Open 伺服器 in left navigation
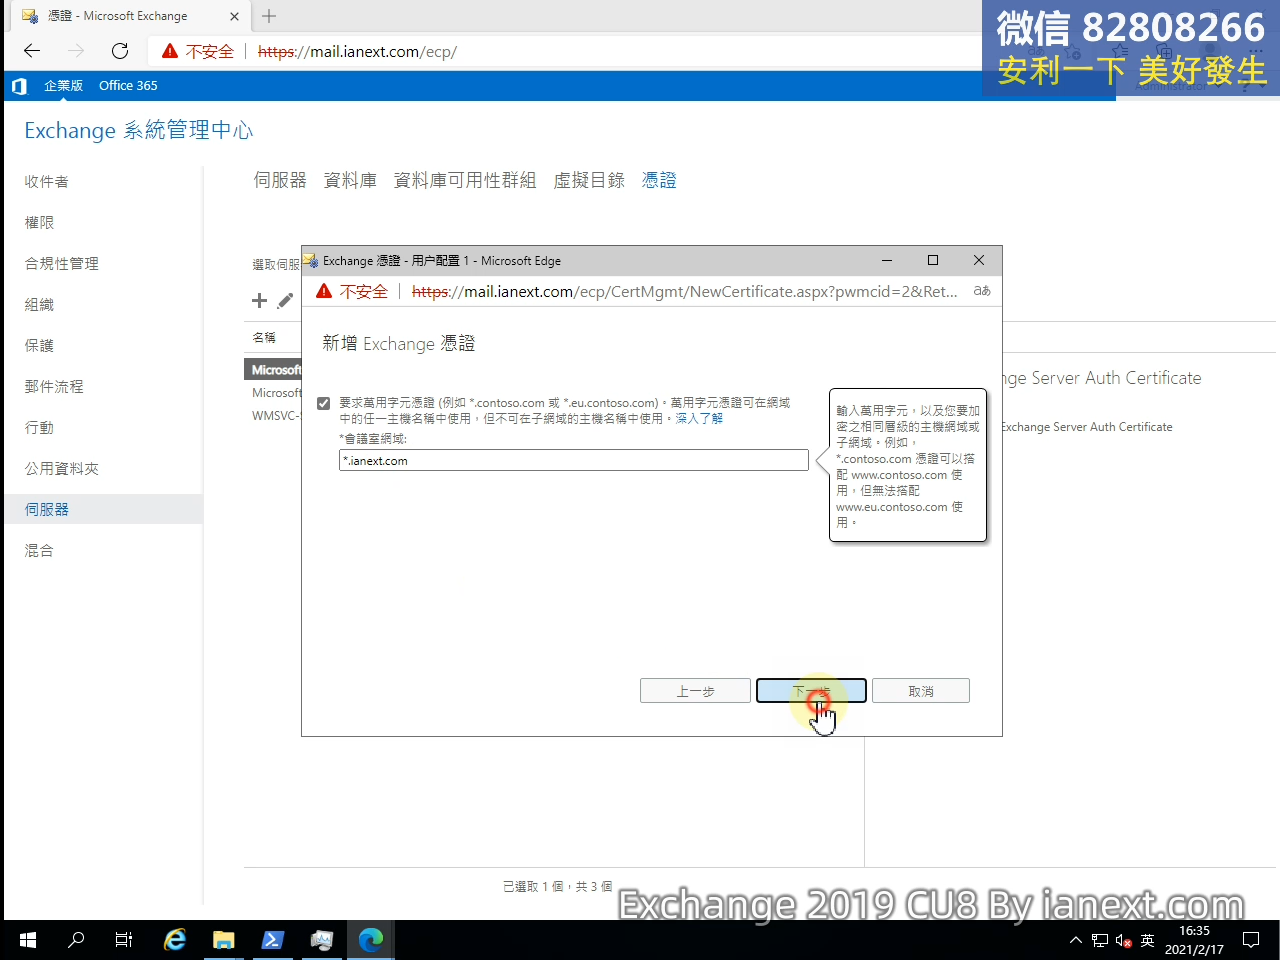This screenshot has height=960, width=1280. point(103,509)
